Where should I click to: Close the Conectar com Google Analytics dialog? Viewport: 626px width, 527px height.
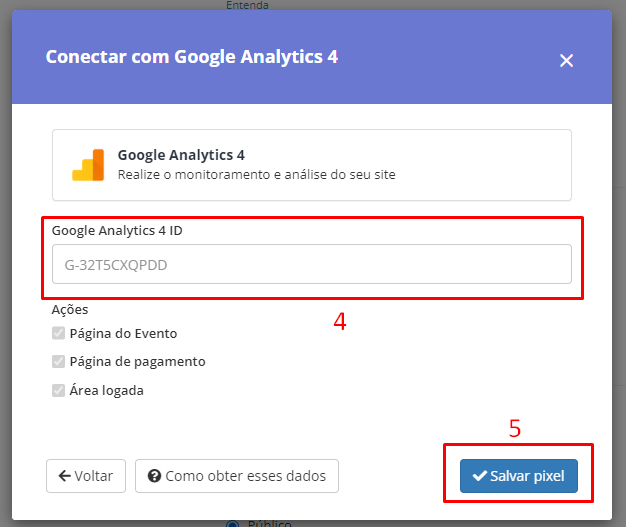[566, 61]
